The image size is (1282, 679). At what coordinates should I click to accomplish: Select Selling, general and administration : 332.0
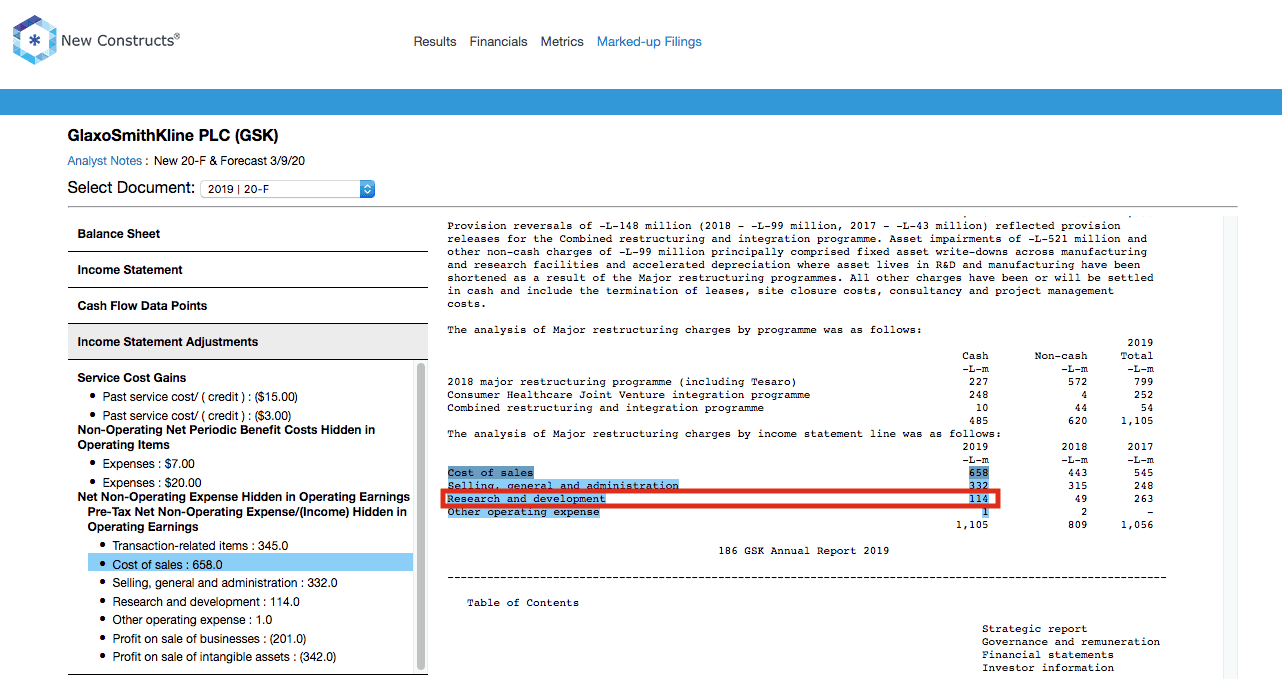click(225, 583)
